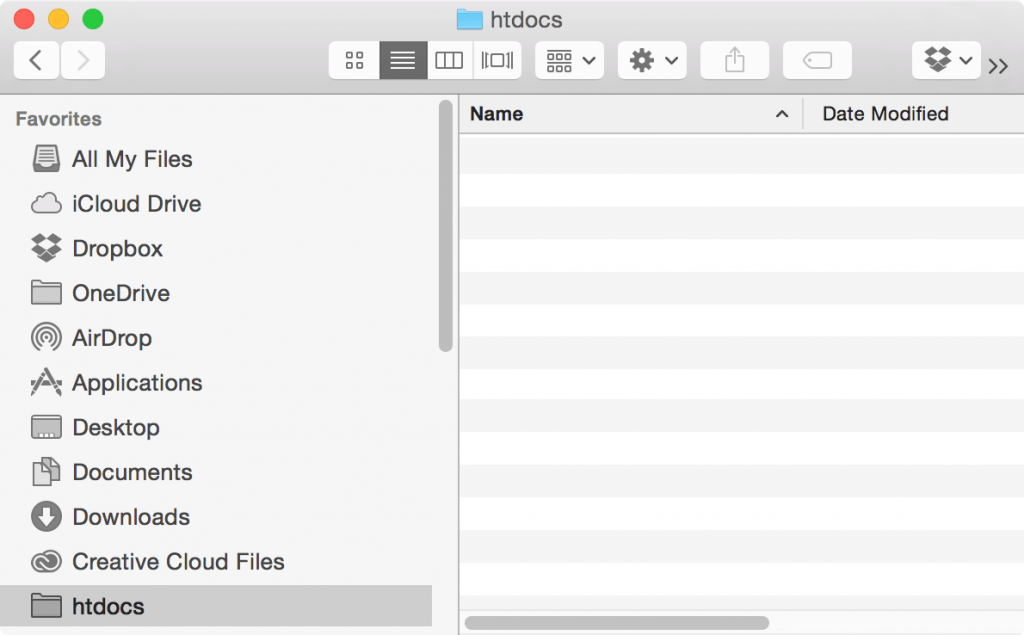The image size is (1024, 635).
Task: Switch to column view
Action: 449,61
